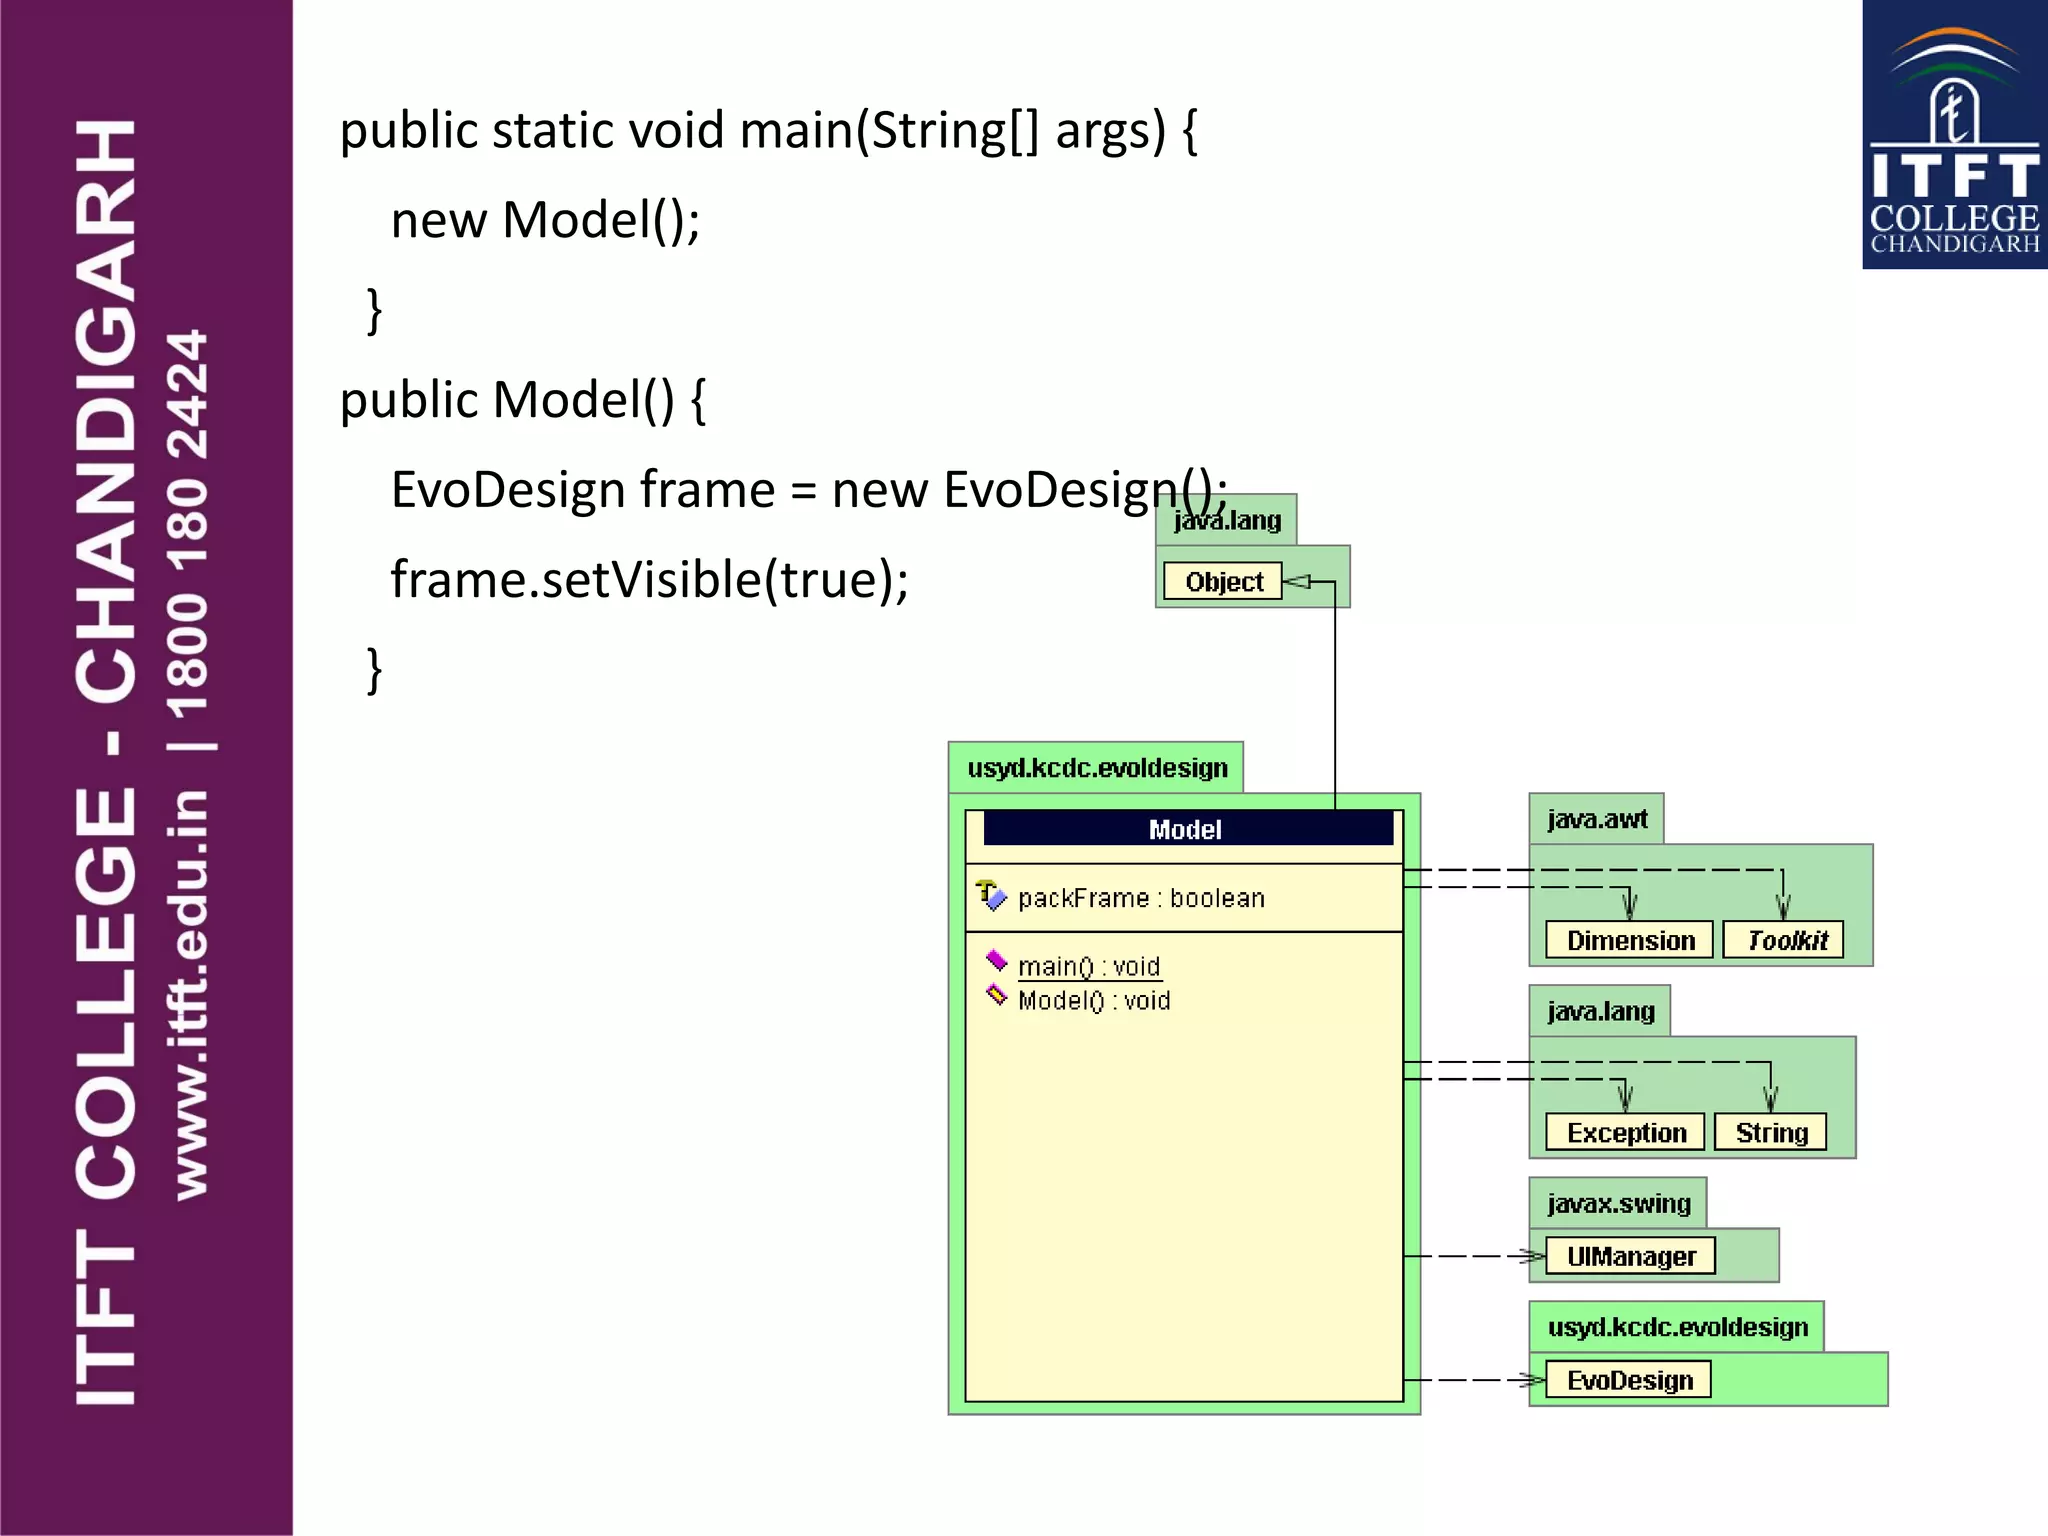The width and height of the screenshot is (2048, 1536).
Task: Click the main() method diamond icon
Action: click(996, 962)
